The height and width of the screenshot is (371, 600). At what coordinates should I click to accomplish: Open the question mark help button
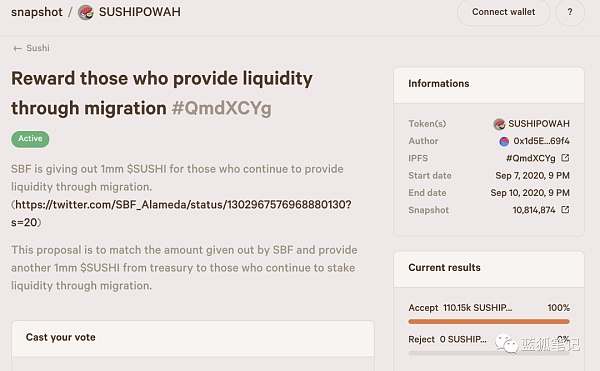click(570, 12)
